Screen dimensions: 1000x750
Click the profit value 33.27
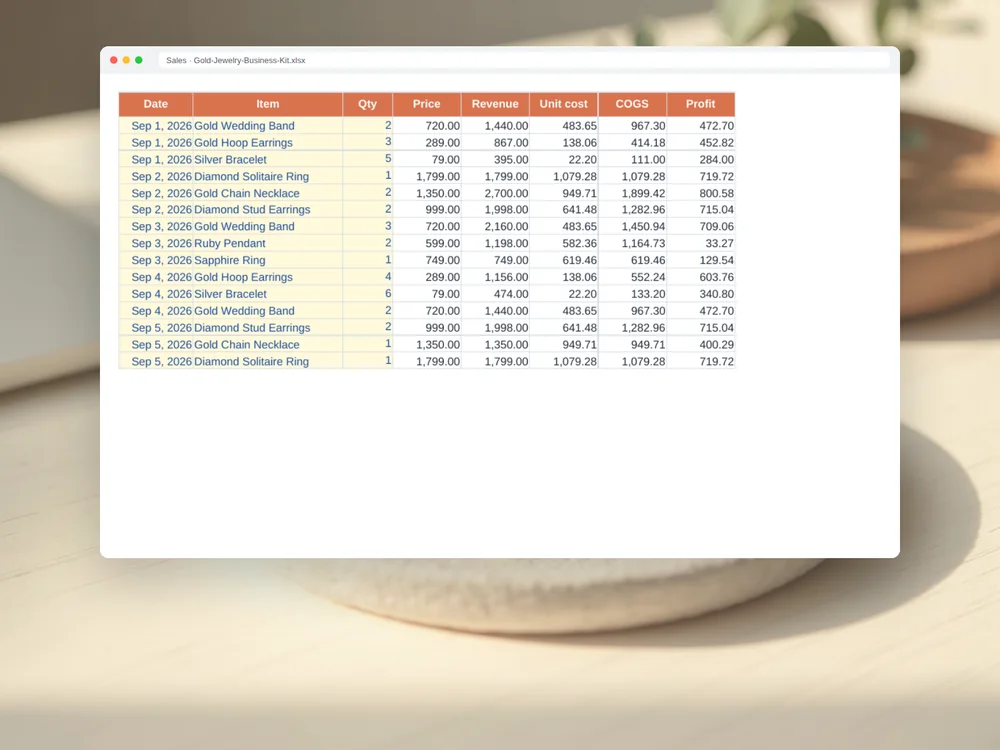719,243
